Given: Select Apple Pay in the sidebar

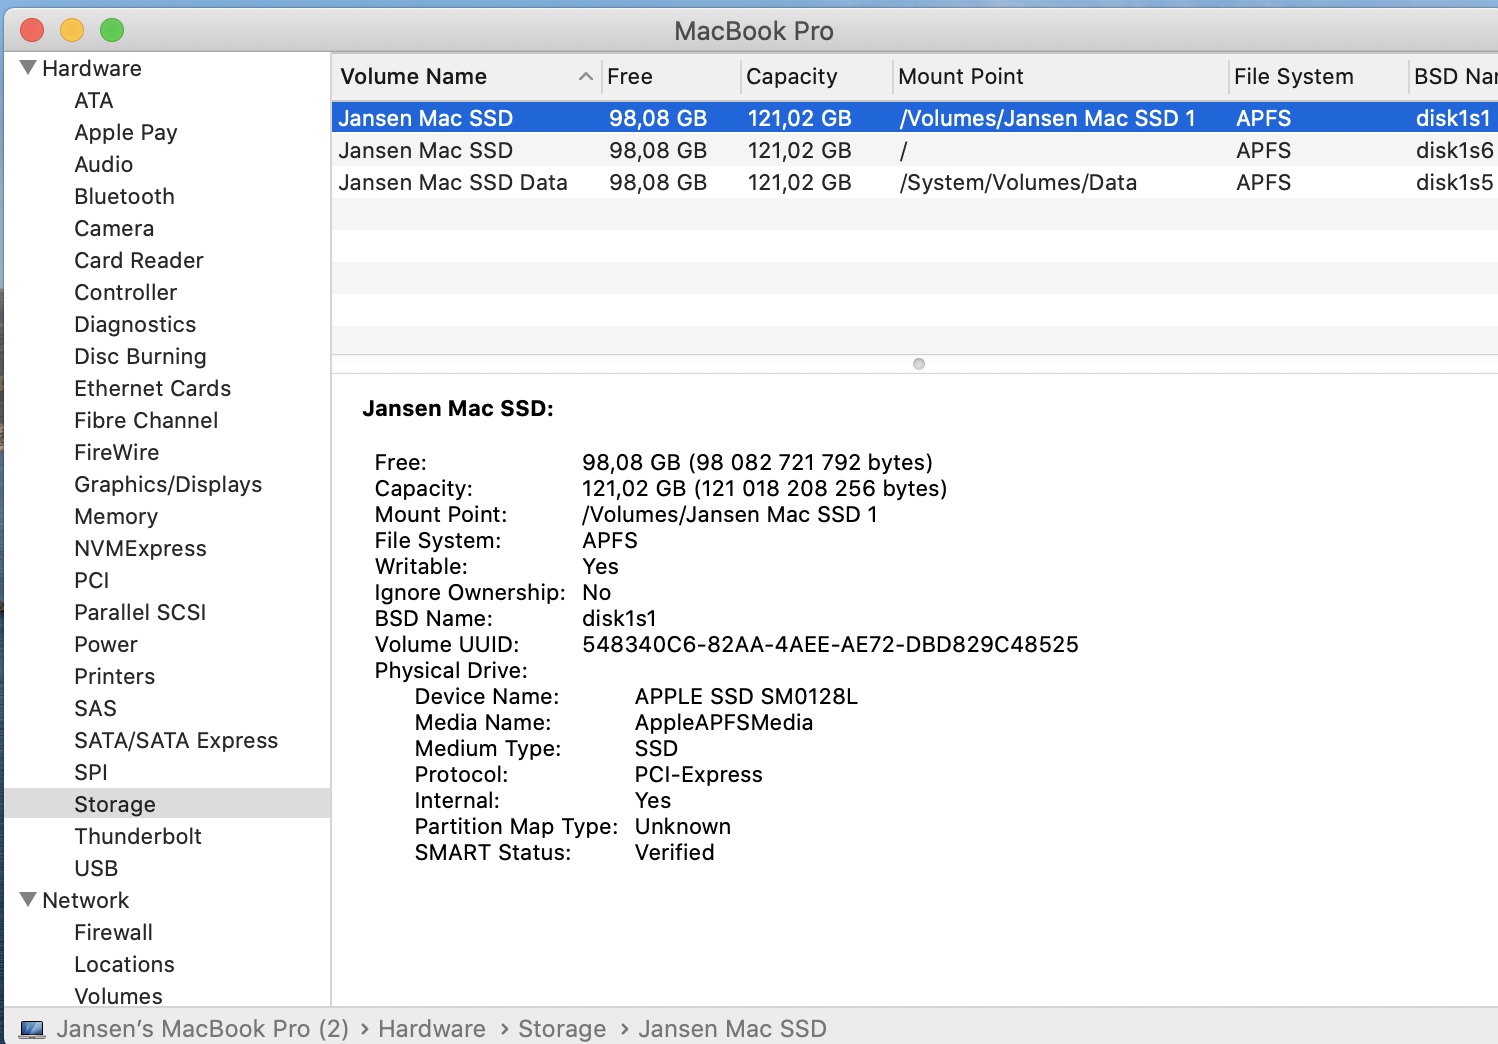Looking at the screenshot, I should point(126,133).
